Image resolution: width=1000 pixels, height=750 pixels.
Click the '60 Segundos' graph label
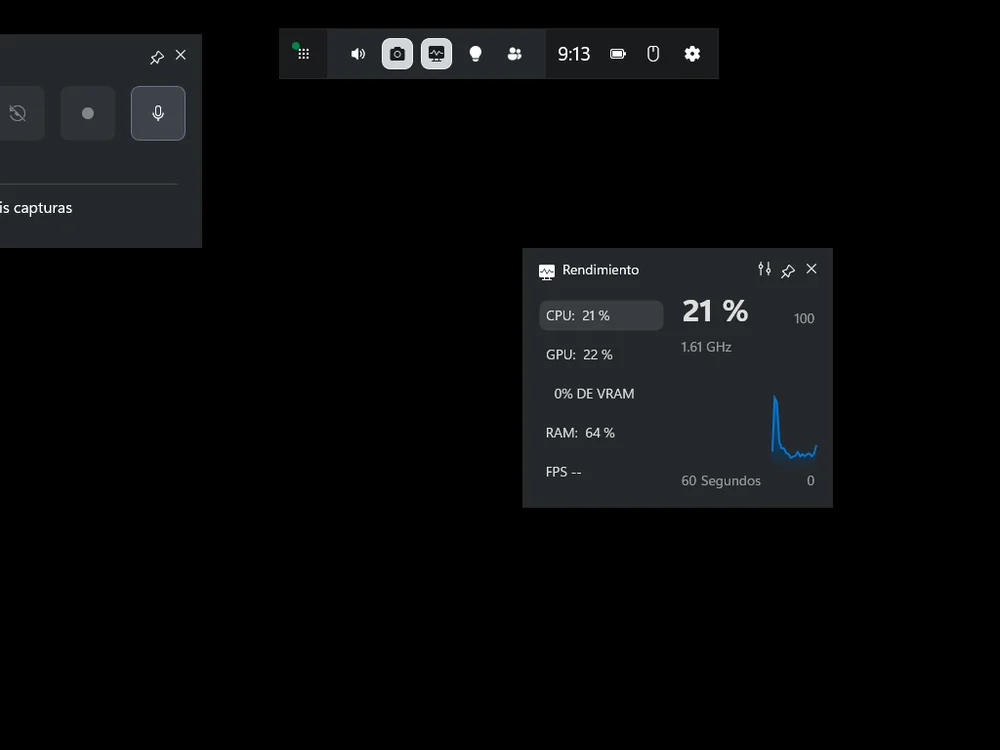pos(721,481)
